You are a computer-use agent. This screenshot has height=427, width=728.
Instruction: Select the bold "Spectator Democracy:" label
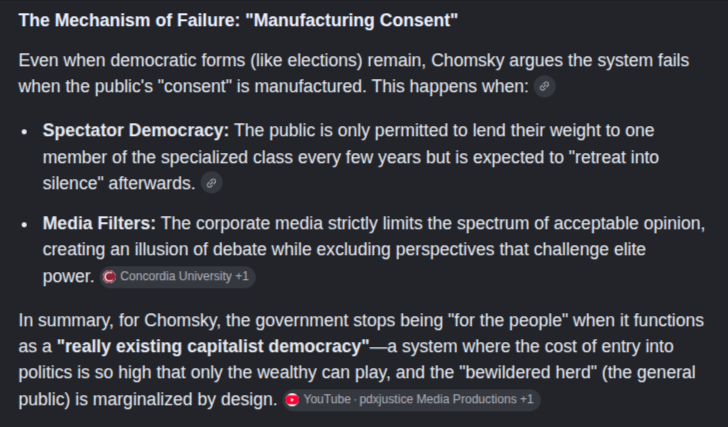coord(136,130)
